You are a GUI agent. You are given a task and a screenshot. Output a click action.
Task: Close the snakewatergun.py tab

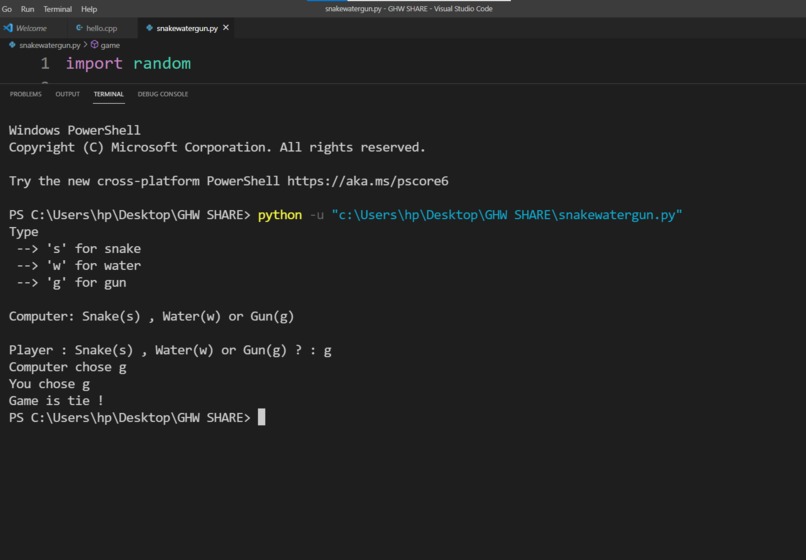(x=226, y=28)
